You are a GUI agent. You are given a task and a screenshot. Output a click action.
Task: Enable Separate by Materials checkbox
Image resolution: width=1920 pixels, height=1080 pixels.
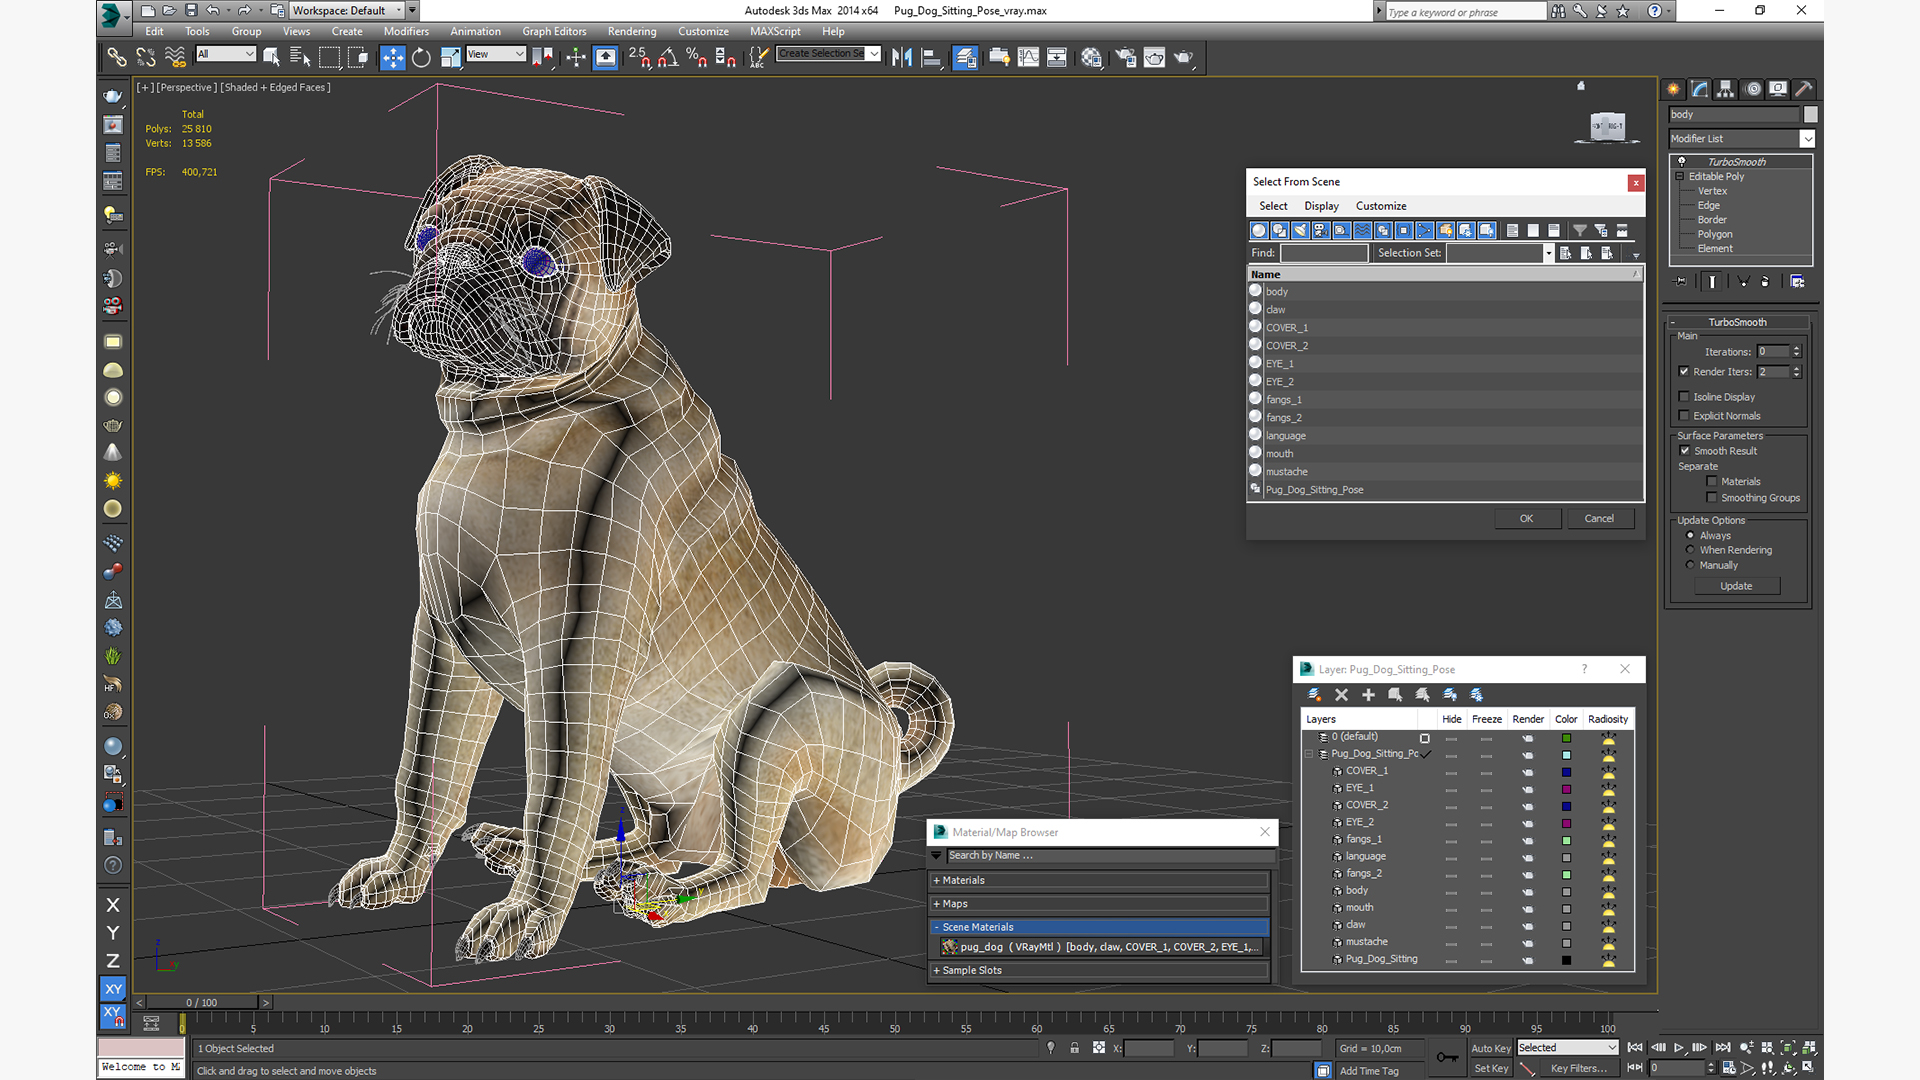pyautogui.click(x=1712, y=482)
